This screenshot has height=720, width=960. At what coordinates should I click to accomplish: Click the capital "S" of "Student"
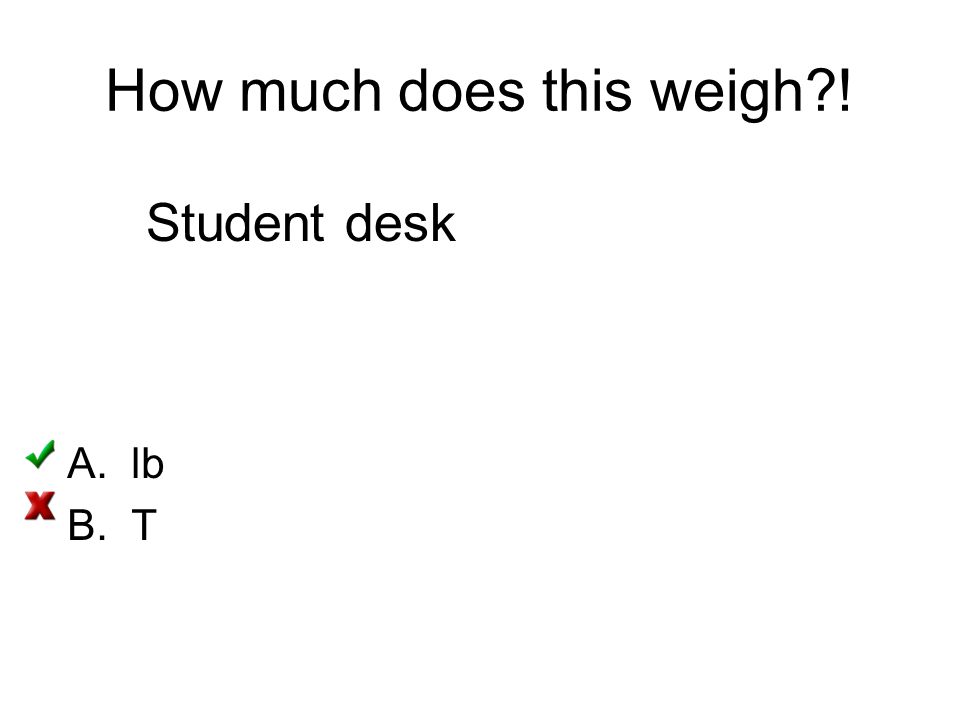coord(161,223)
